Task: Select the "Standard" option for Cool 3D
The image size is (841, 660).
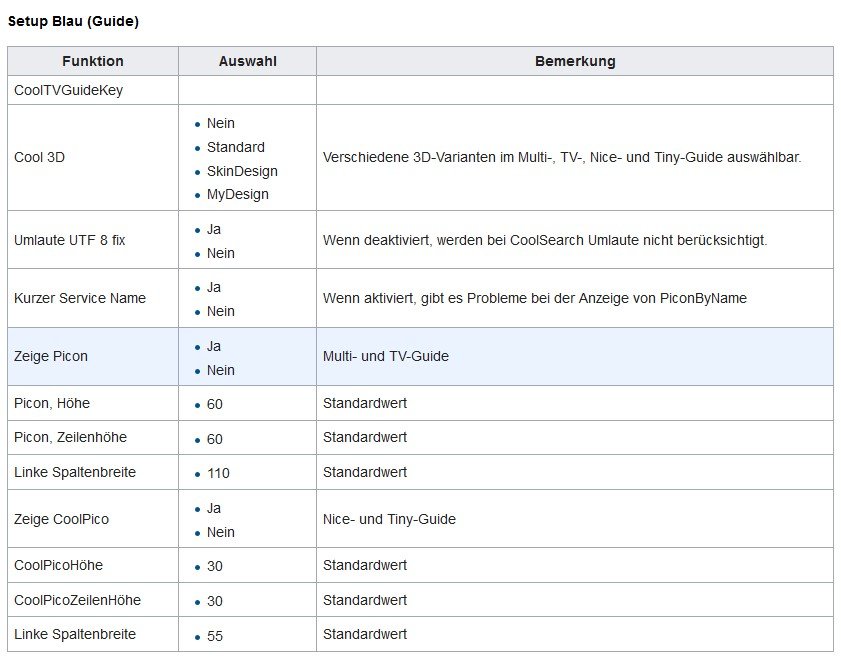Action: coord(235,147)
